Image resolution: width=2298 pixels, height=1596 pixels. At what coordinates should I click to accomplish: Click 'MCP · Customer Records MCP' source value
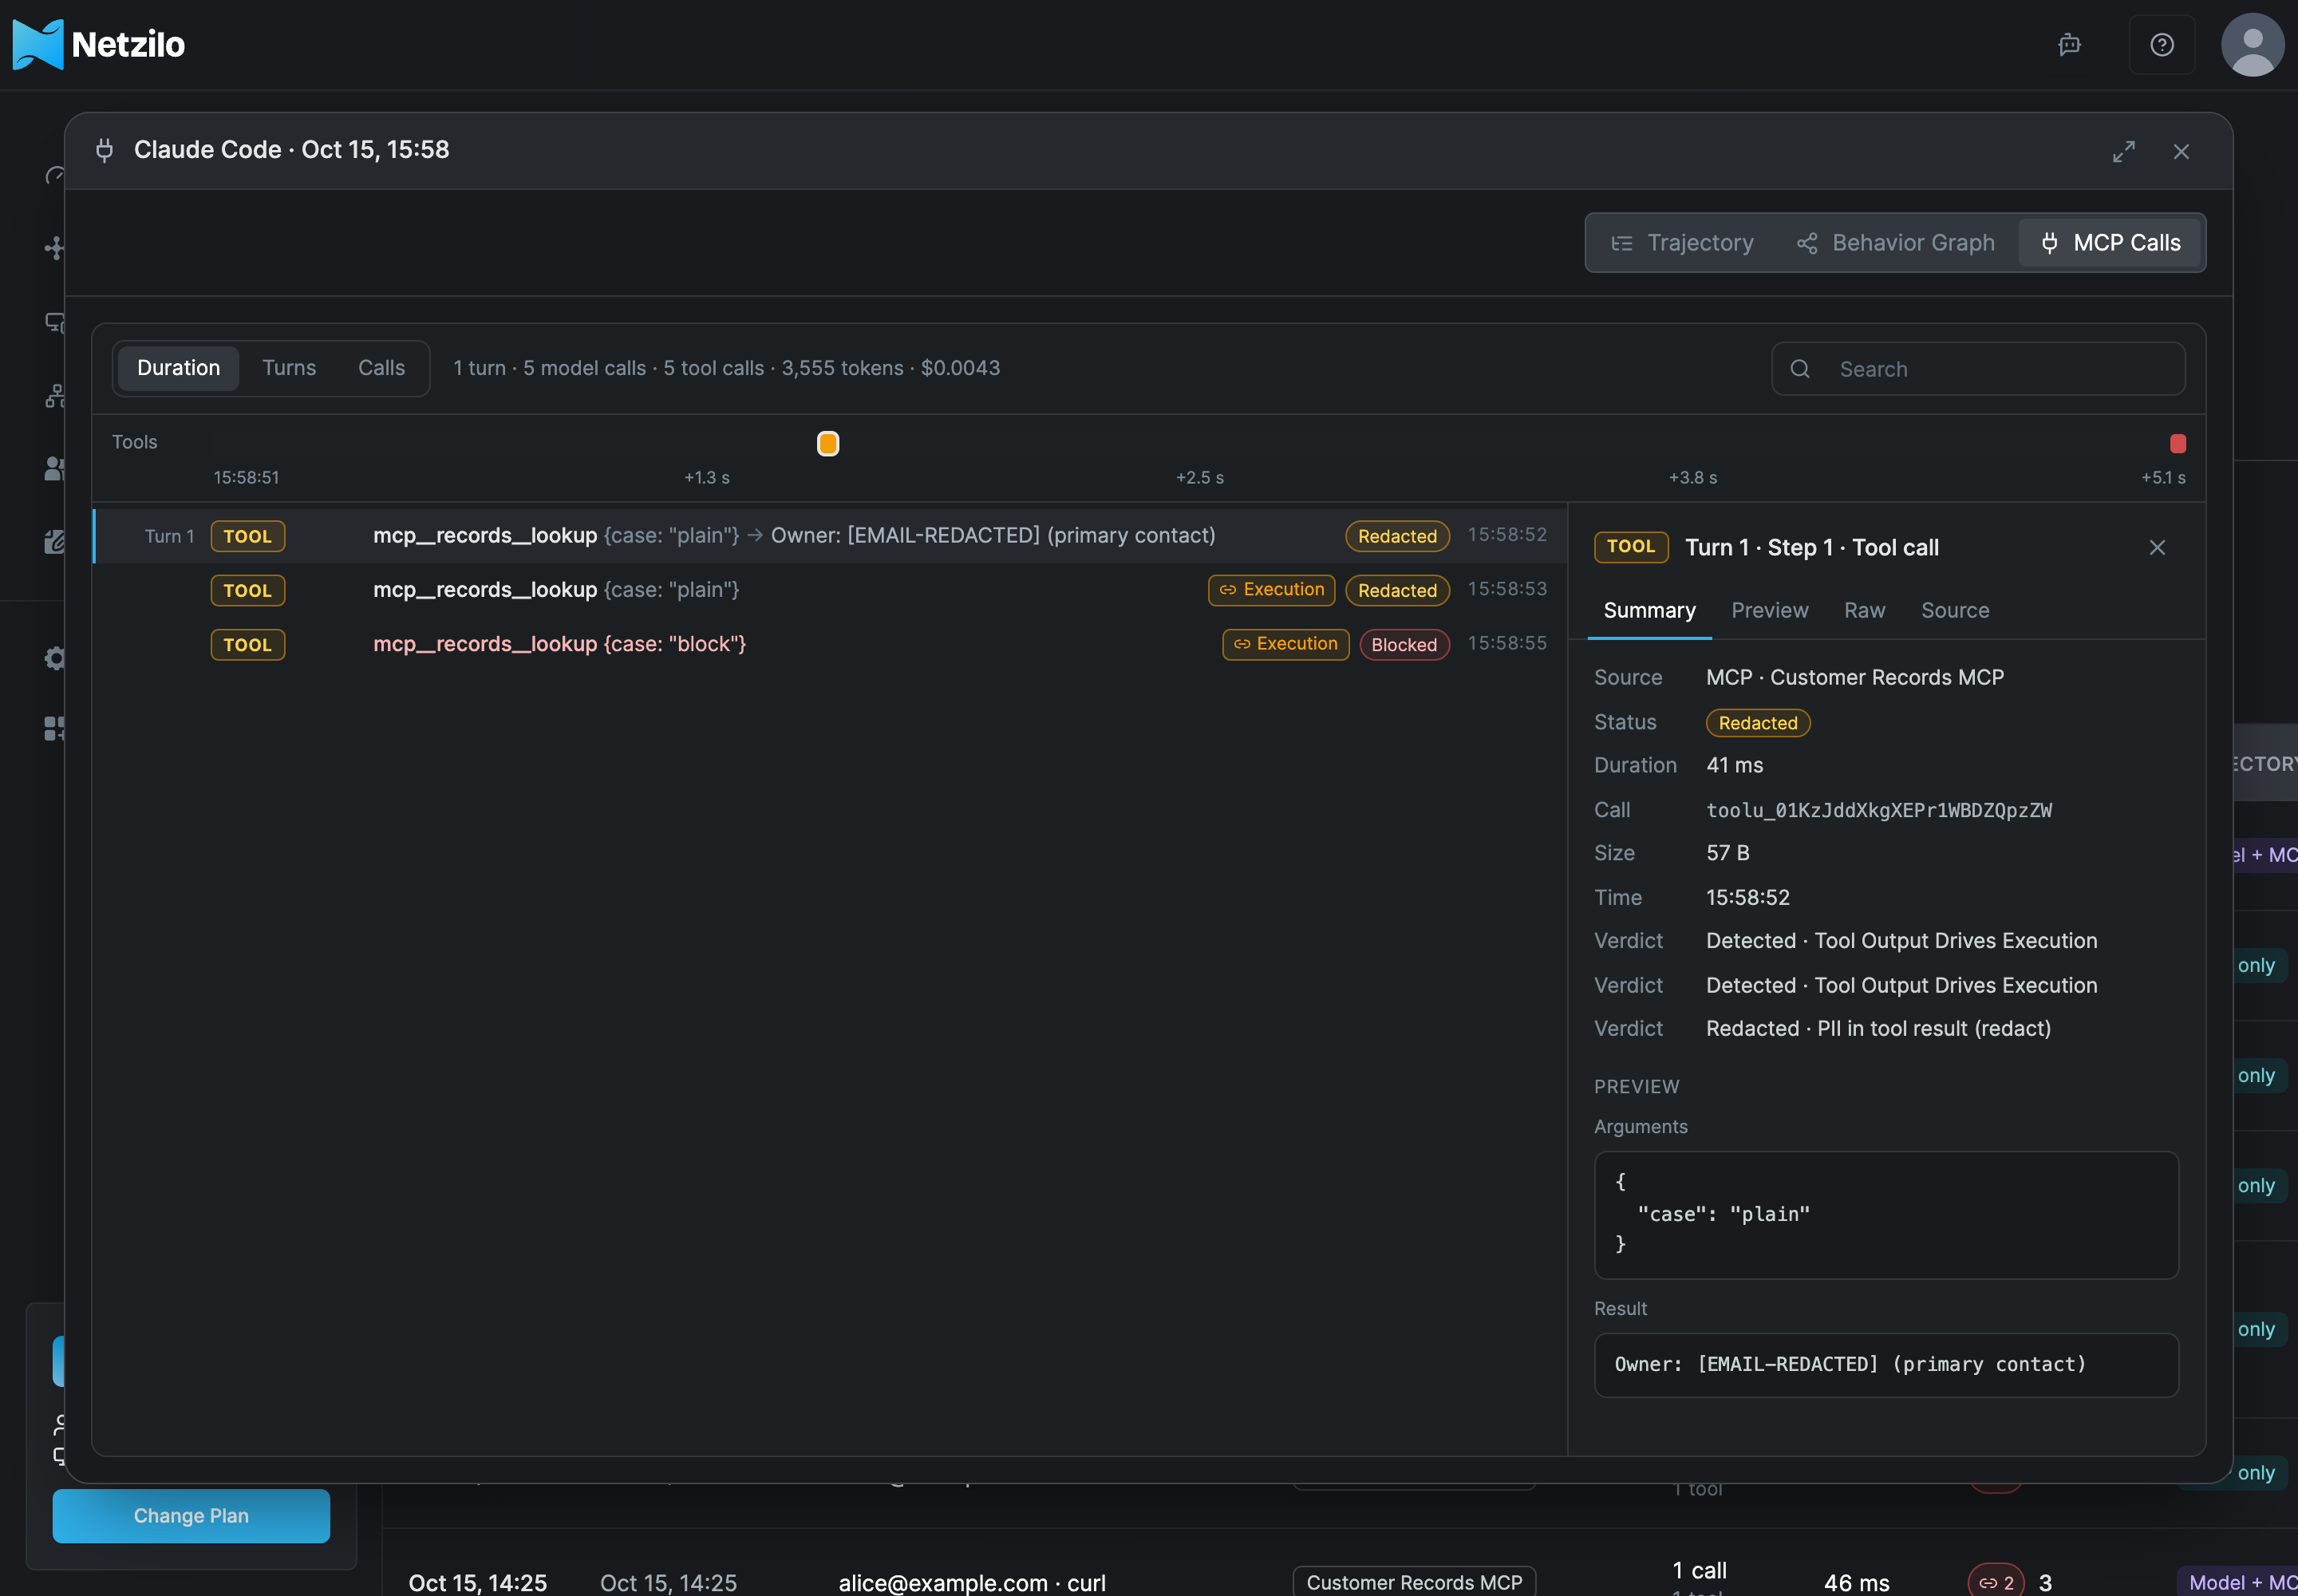coord(1854,677)
